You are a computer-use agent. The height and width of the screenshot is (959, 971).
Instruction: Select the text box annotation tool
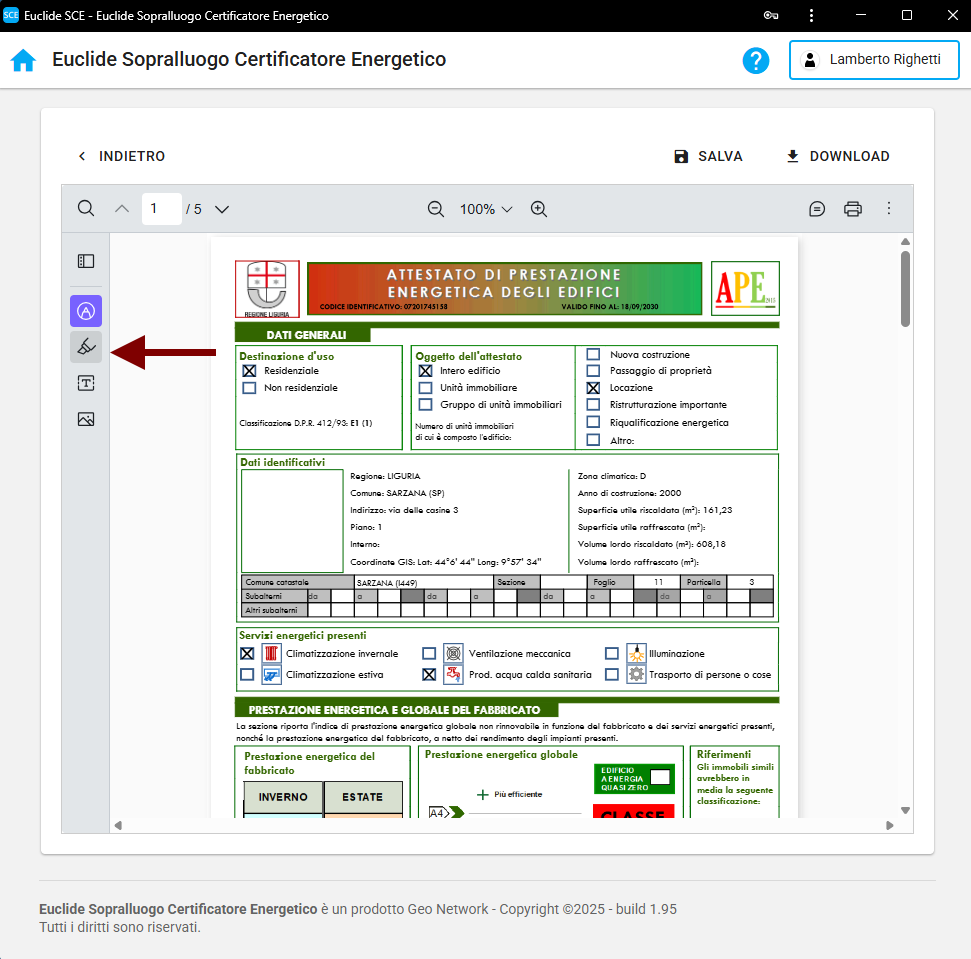(x=86, y=383)
